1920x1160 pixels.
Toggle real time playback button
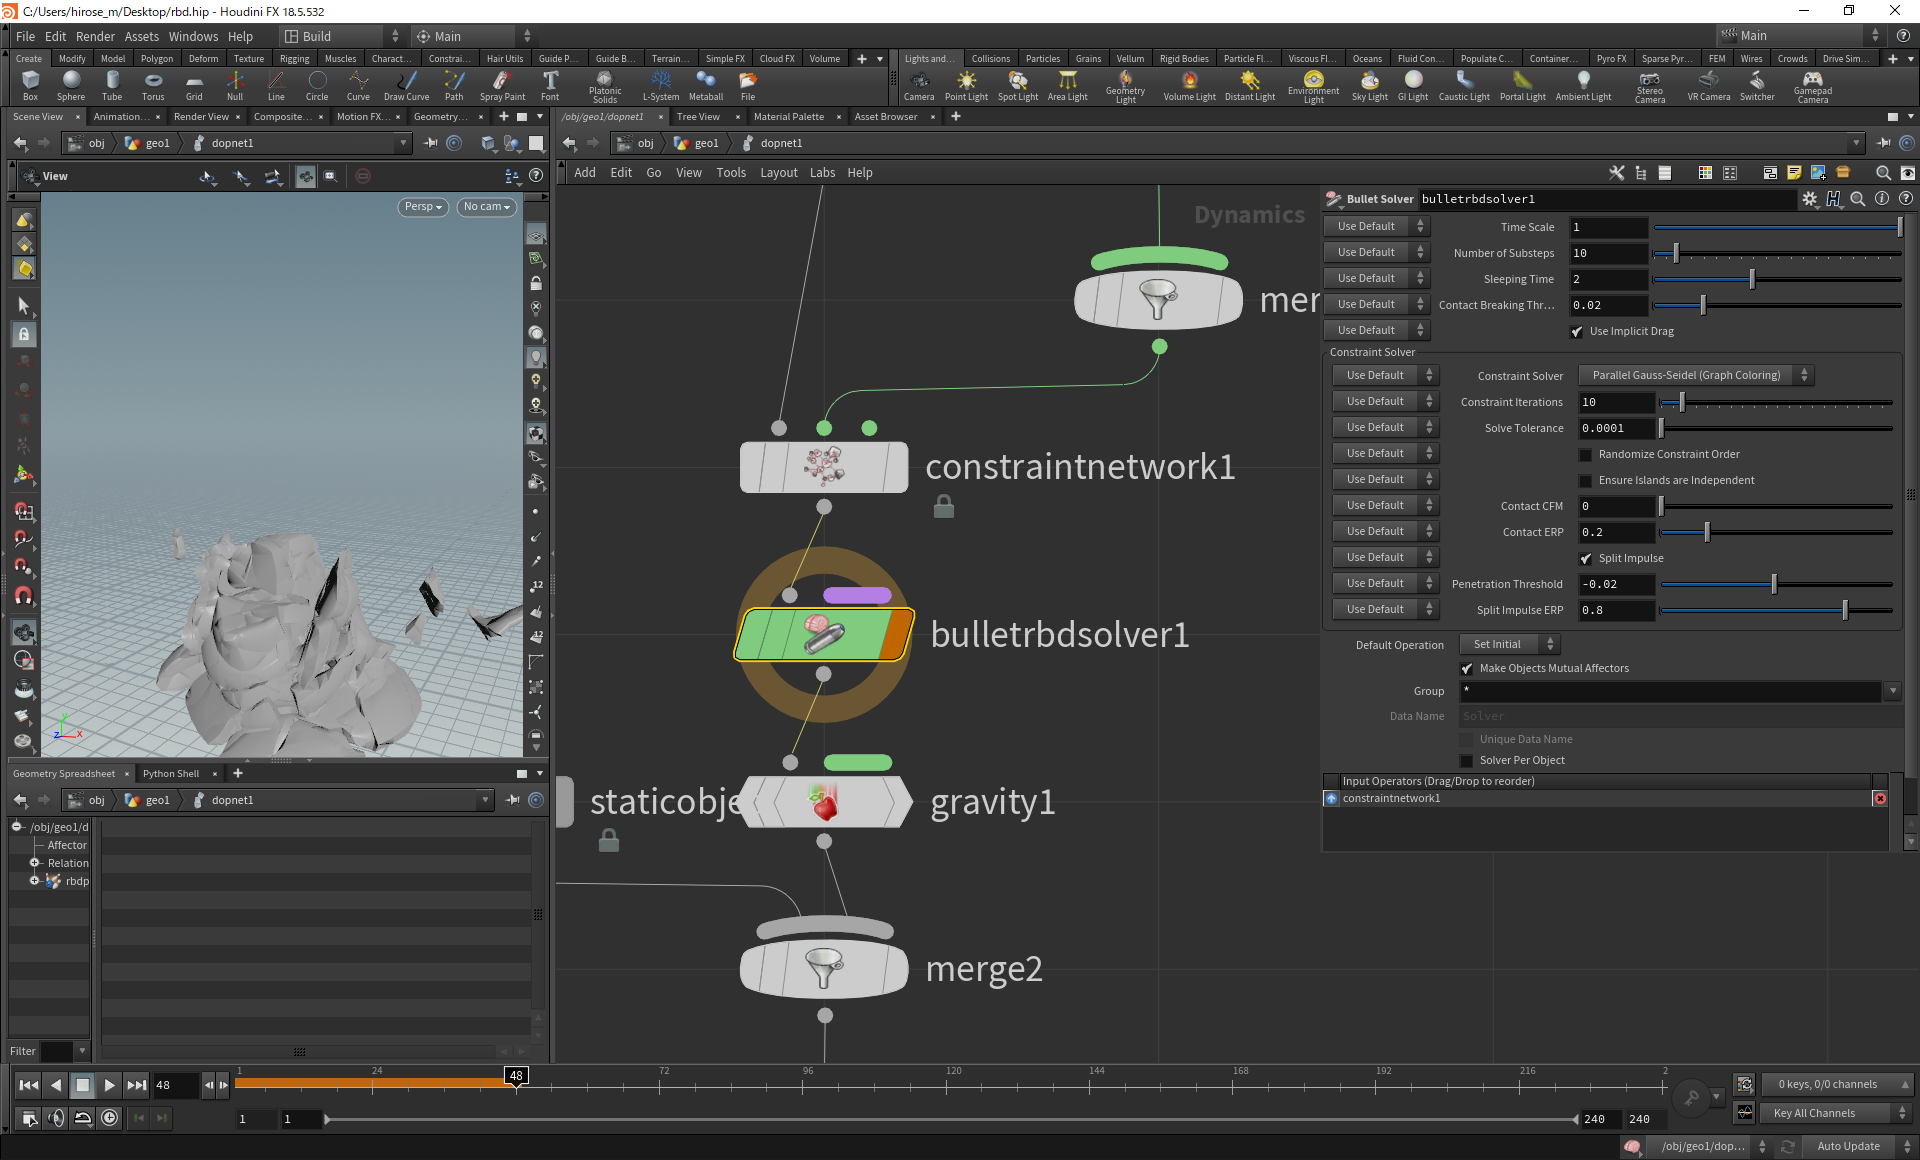(x=110, y=1118)
